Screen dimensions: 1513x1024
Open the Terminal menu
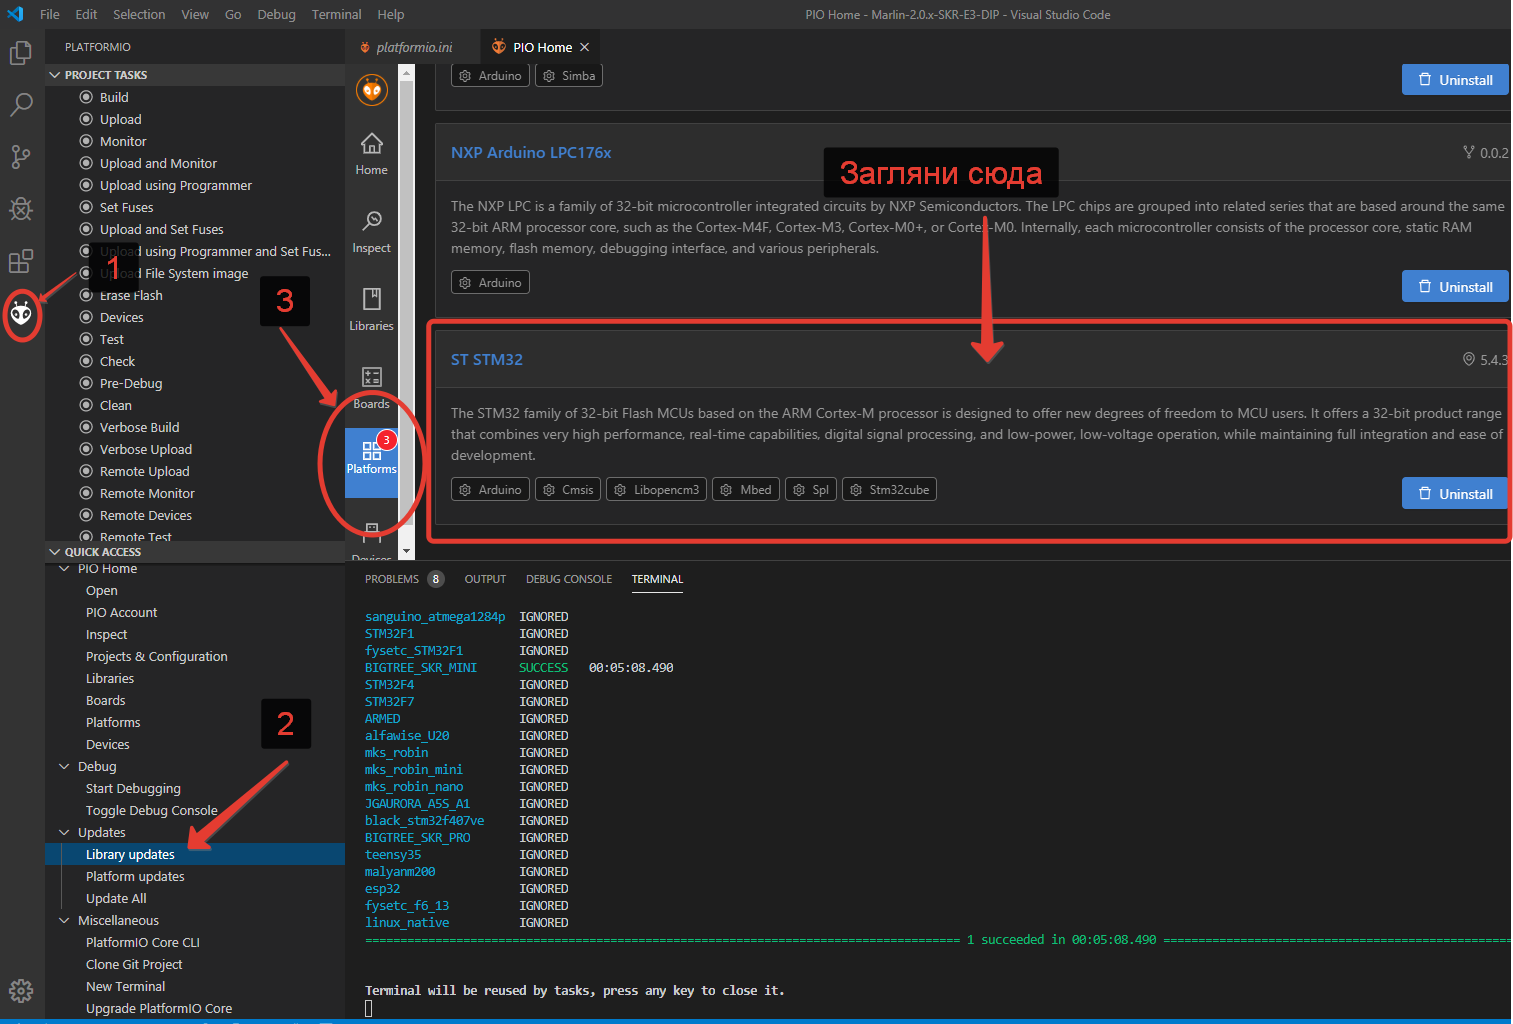point(336,15)
